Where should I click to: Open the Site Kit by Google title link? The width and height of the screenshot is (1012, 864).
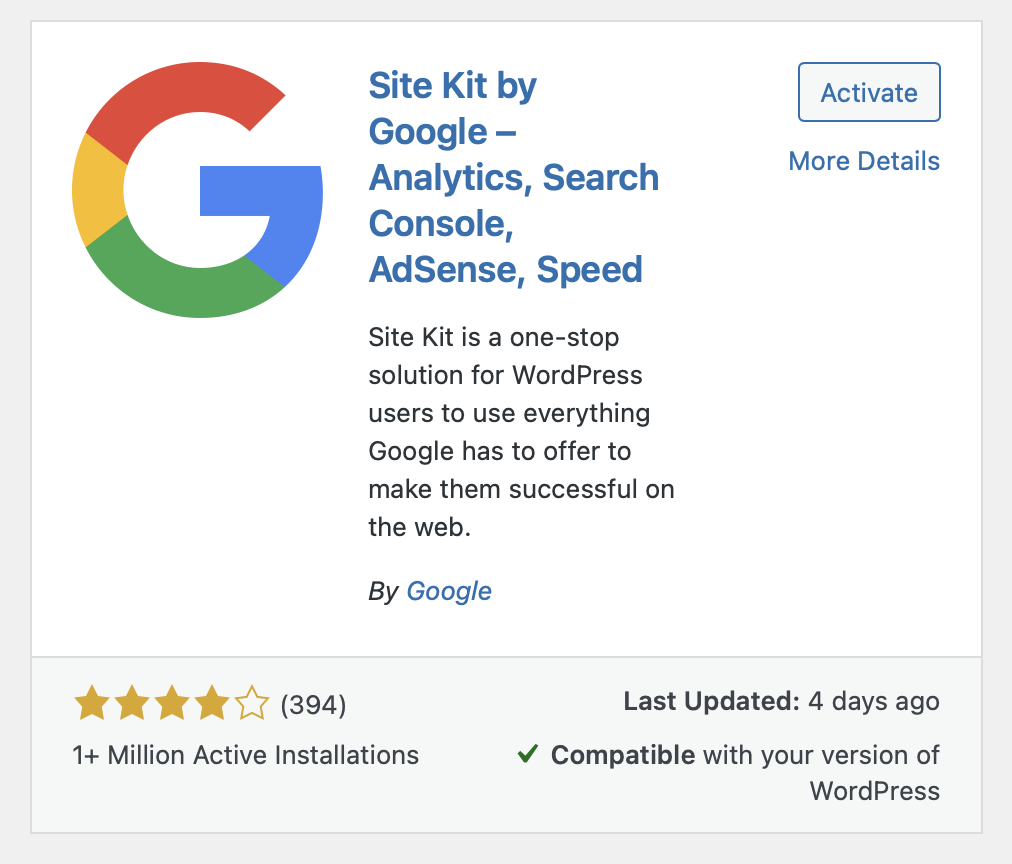[x=513, y=177]
